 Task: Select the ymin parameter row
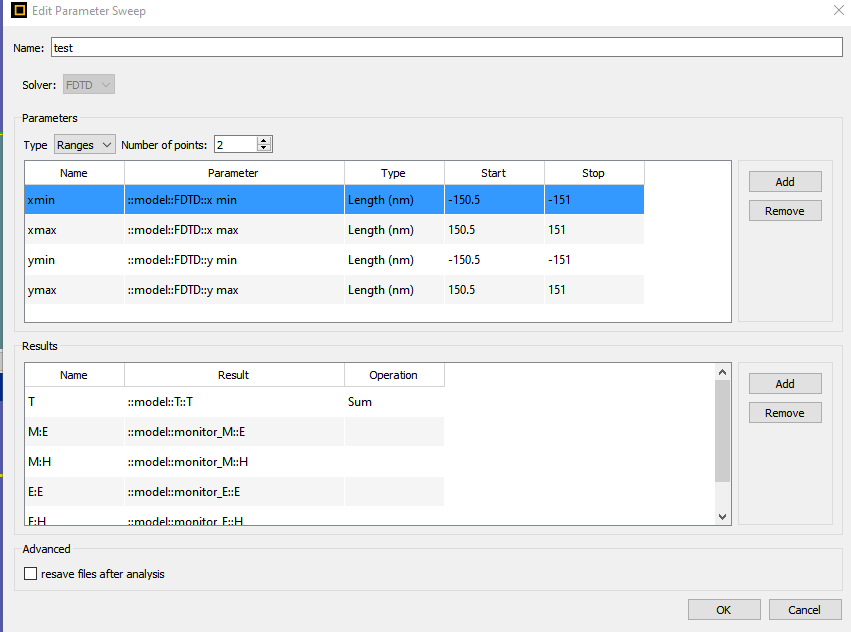[74, 260]
